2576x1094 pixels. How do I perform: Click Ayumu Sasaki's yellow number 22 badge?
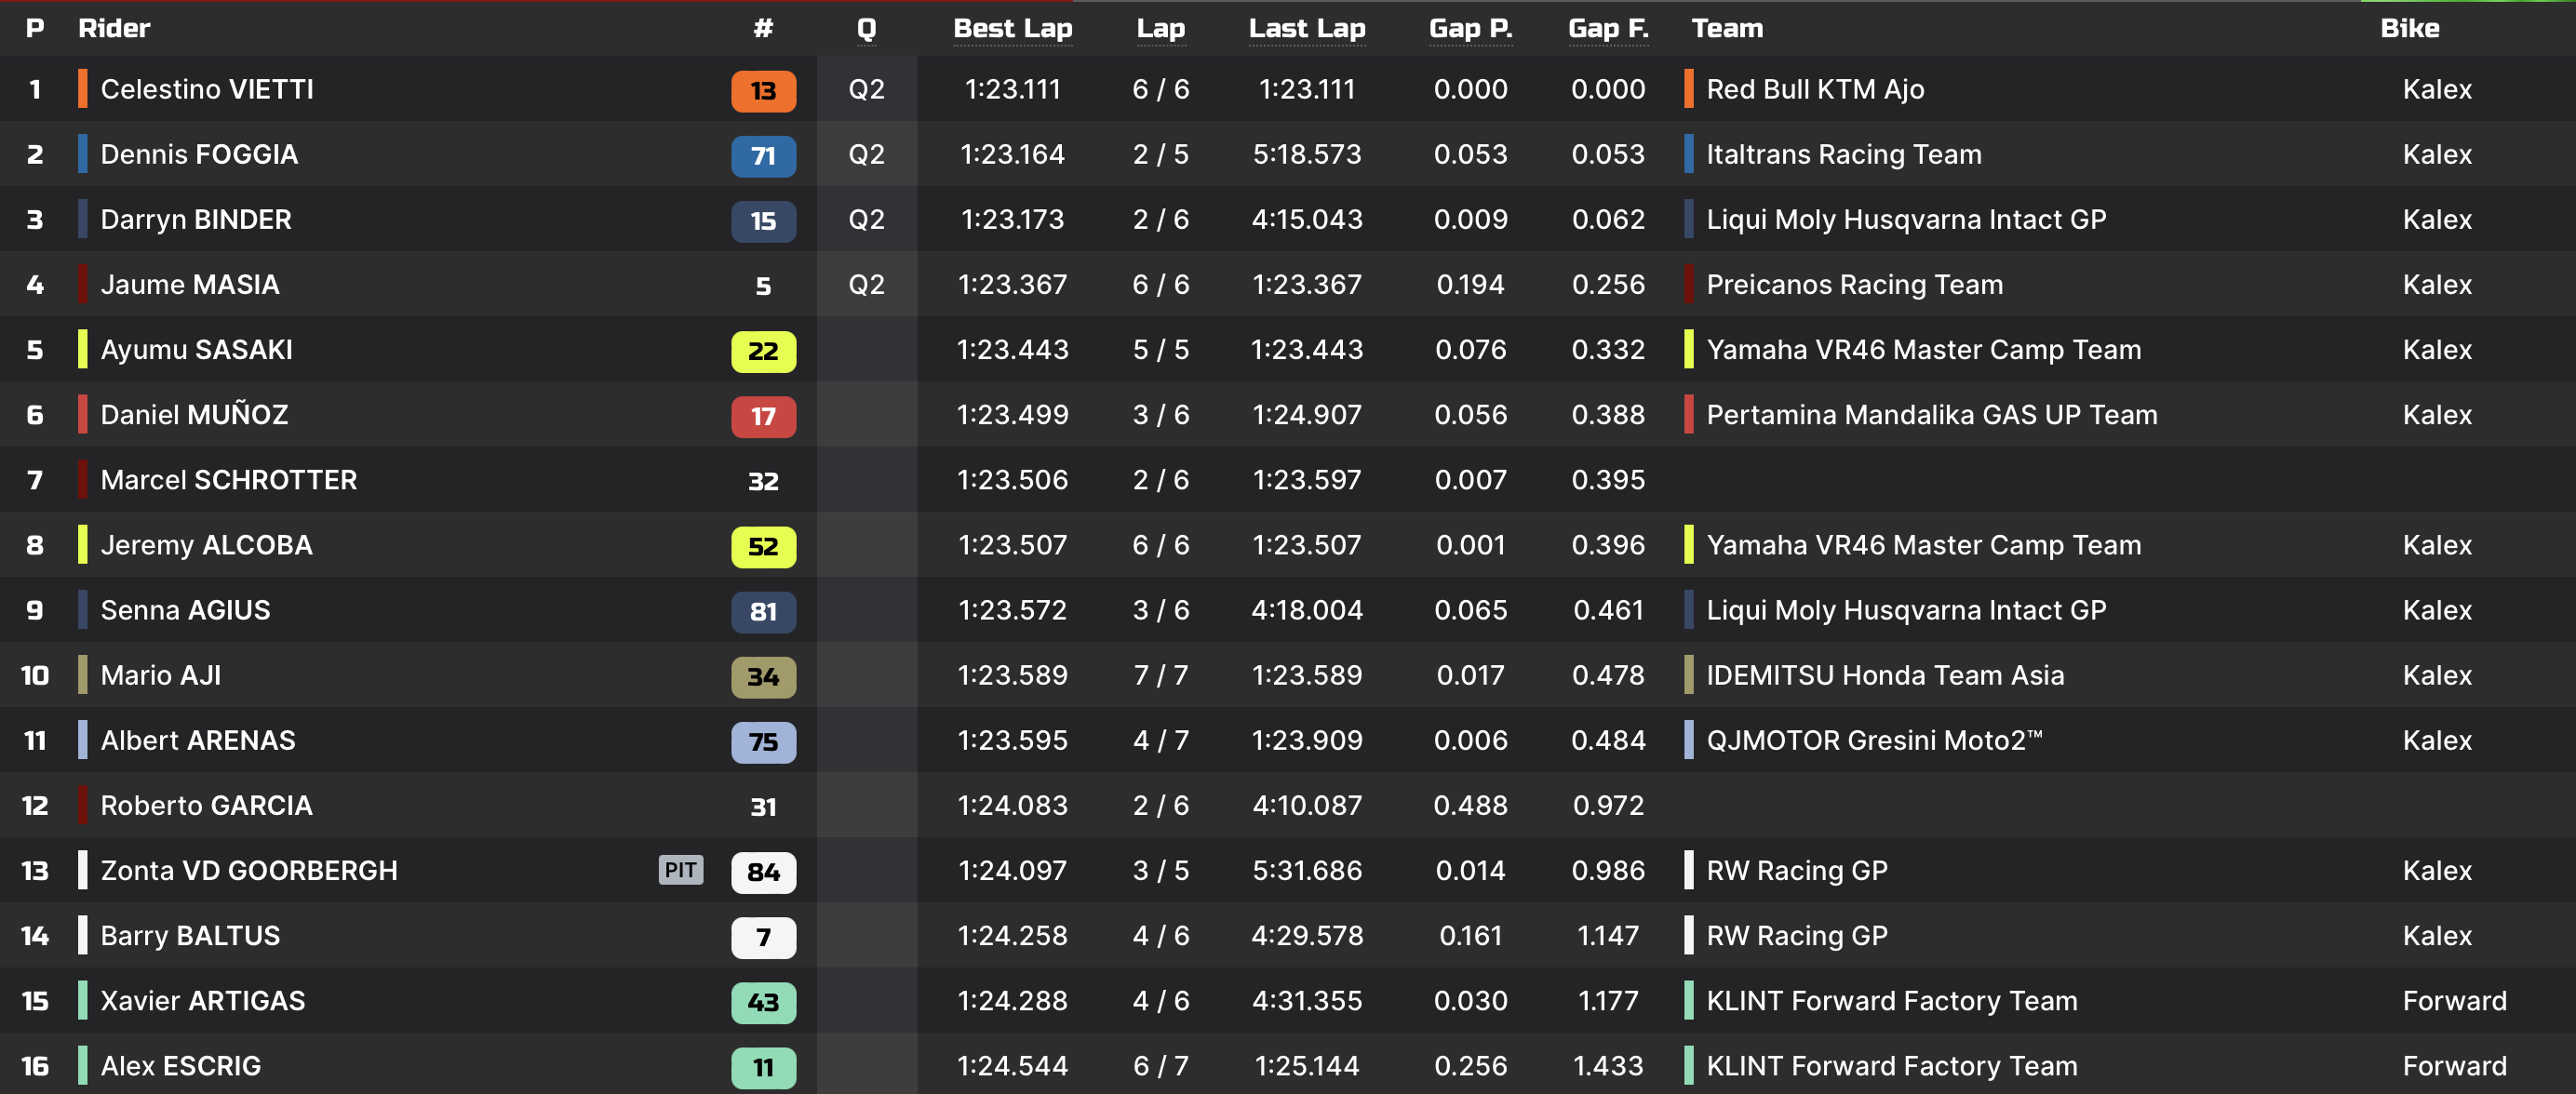(x=763, y=351)
